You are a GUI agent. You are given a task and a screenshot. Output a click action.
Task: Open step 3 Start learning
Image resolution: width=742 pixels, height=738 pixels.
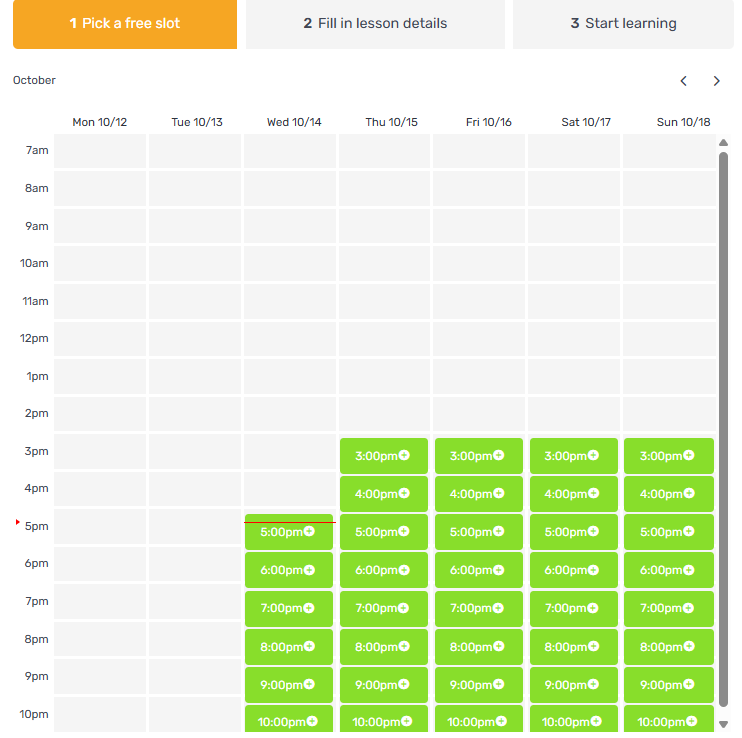623,24
